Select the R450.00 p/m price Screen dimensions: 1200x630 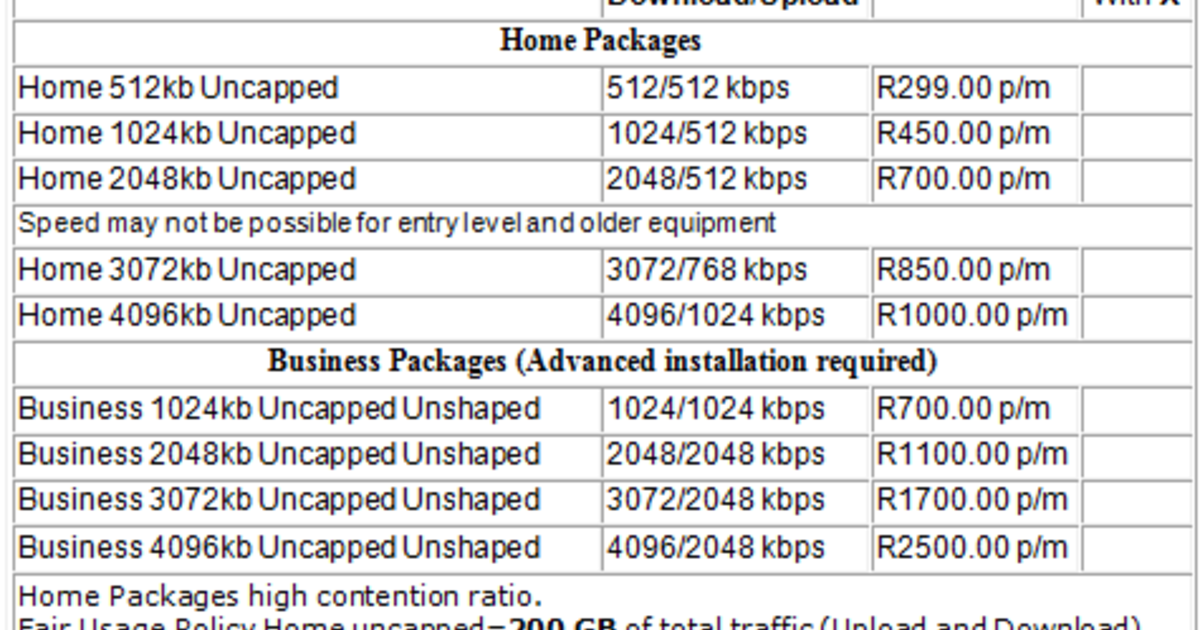[x=964, y=133]
